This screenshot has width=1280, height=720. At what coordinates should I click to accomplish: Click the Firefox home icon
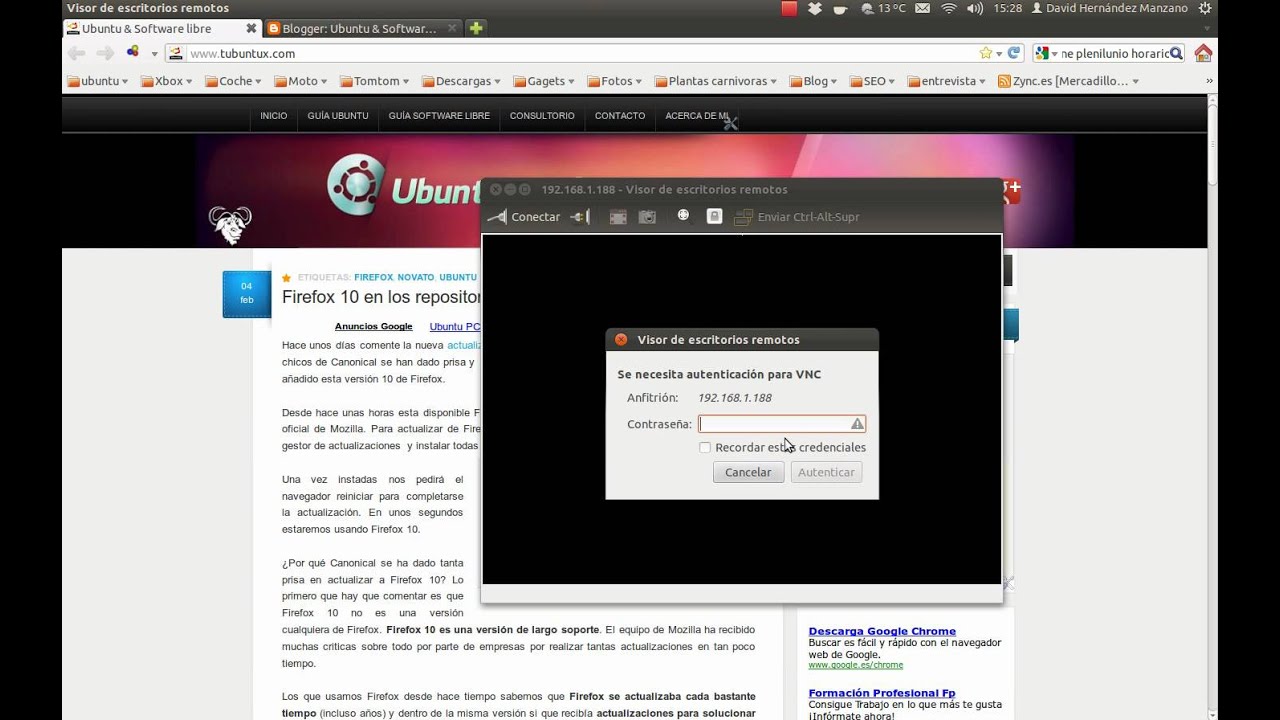[1203, 53]
